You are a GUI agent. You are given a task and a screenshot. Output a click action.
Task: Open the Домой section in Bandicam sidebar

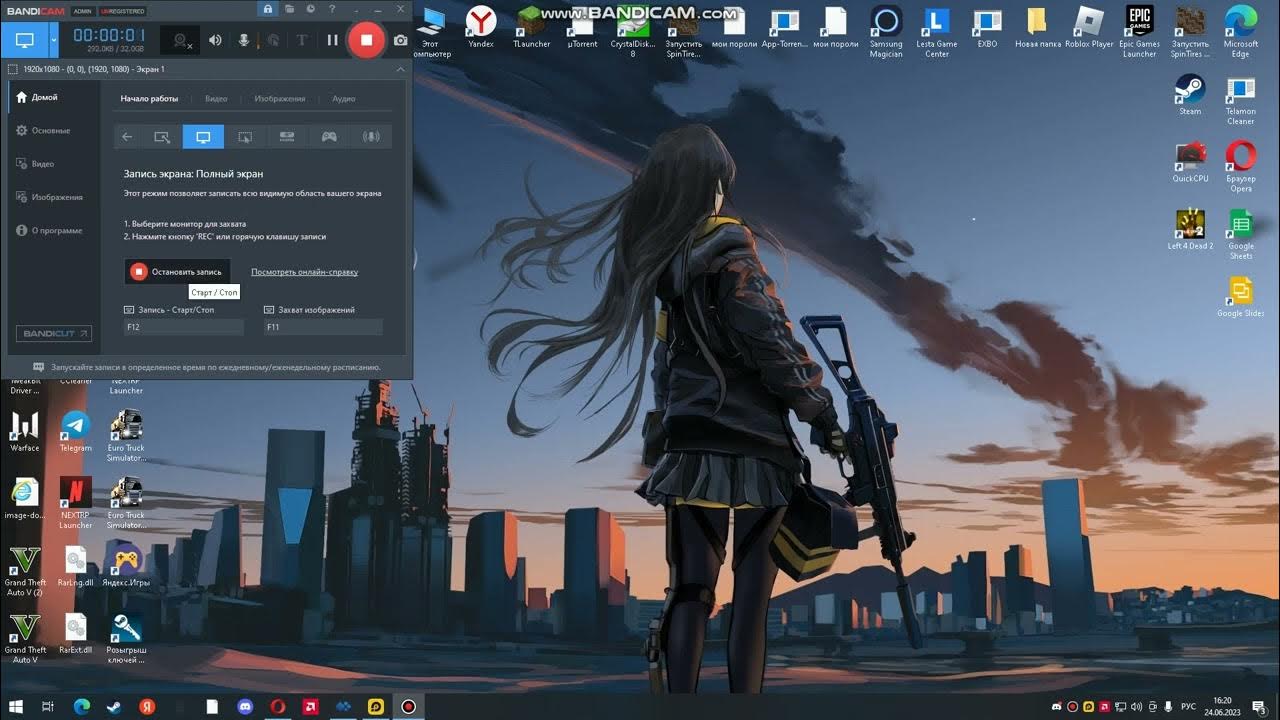click(37, 97)
